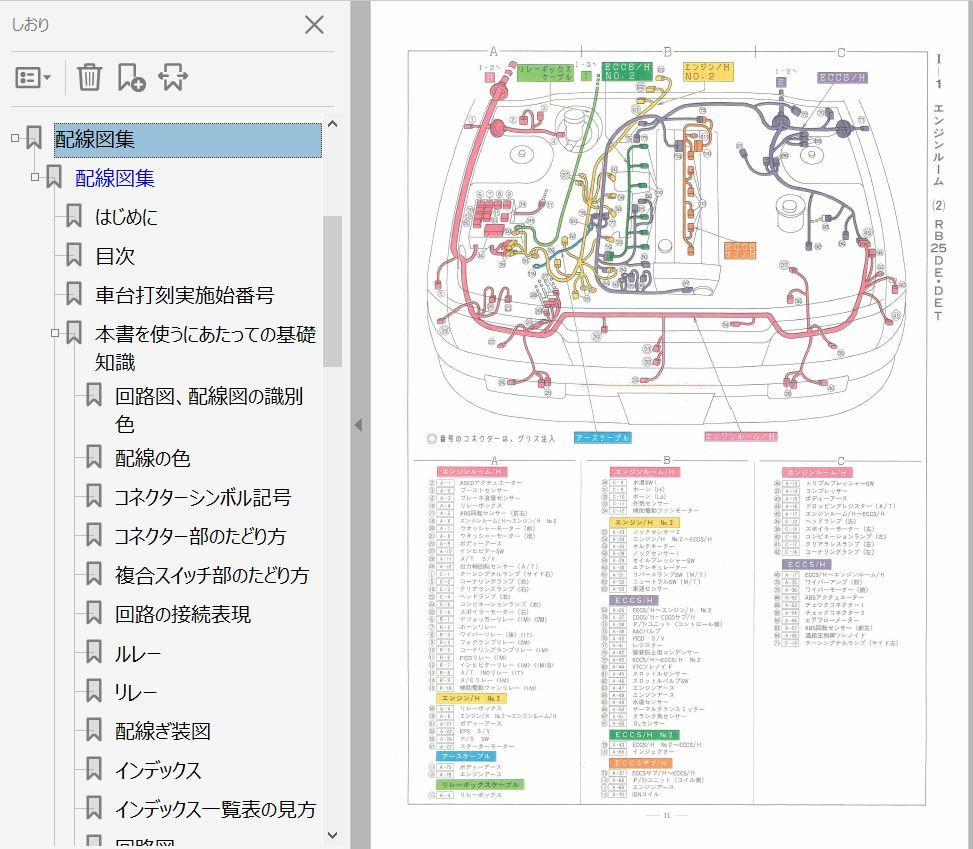Delete the selected bookmark with trash icon
The width and height of the screenshot is (973, 849).
89,78
